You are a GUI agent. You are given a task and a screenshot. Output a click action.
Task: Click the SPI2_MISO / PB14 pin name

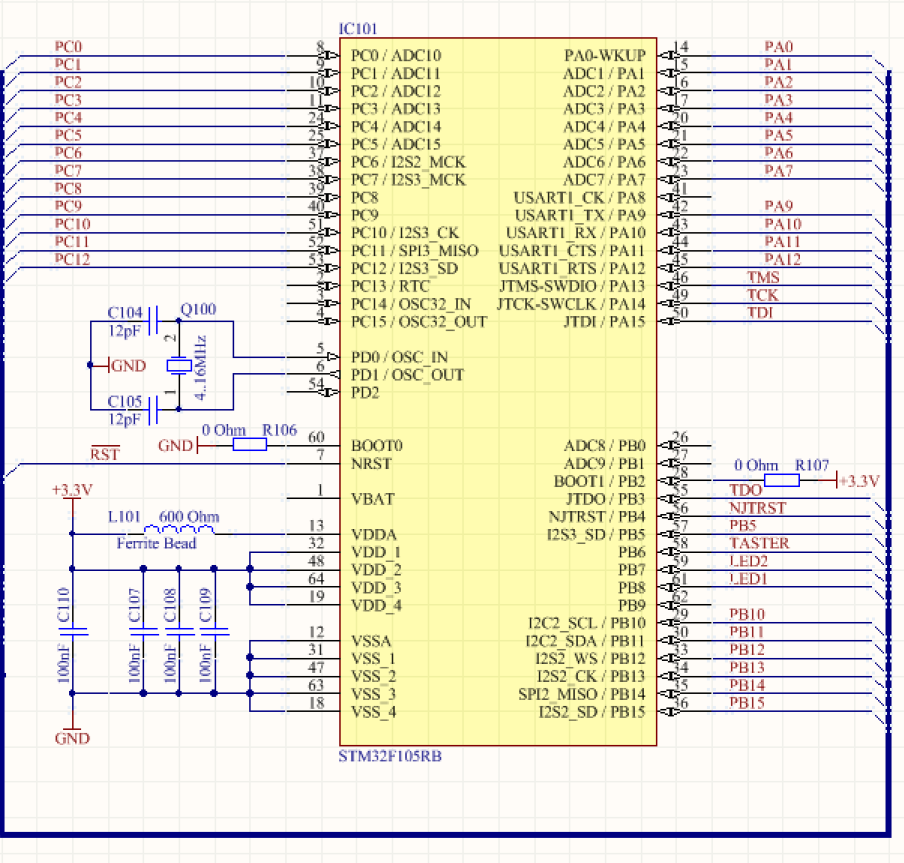click(582, 694)
